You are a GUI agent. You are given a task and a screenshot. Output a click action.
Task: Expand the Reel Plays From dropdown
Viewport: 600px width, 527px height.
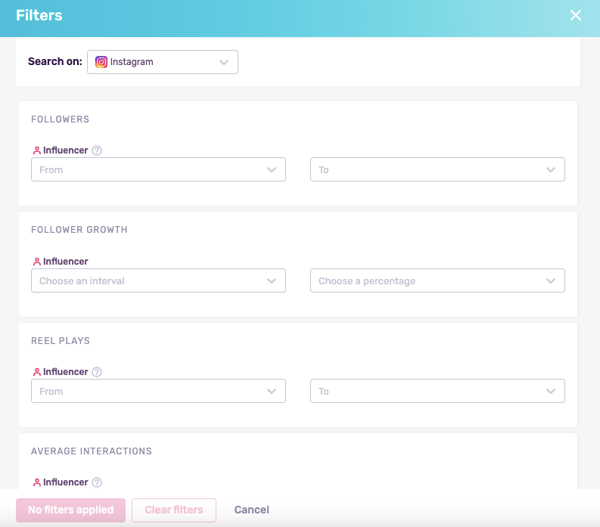pos(158,391)
